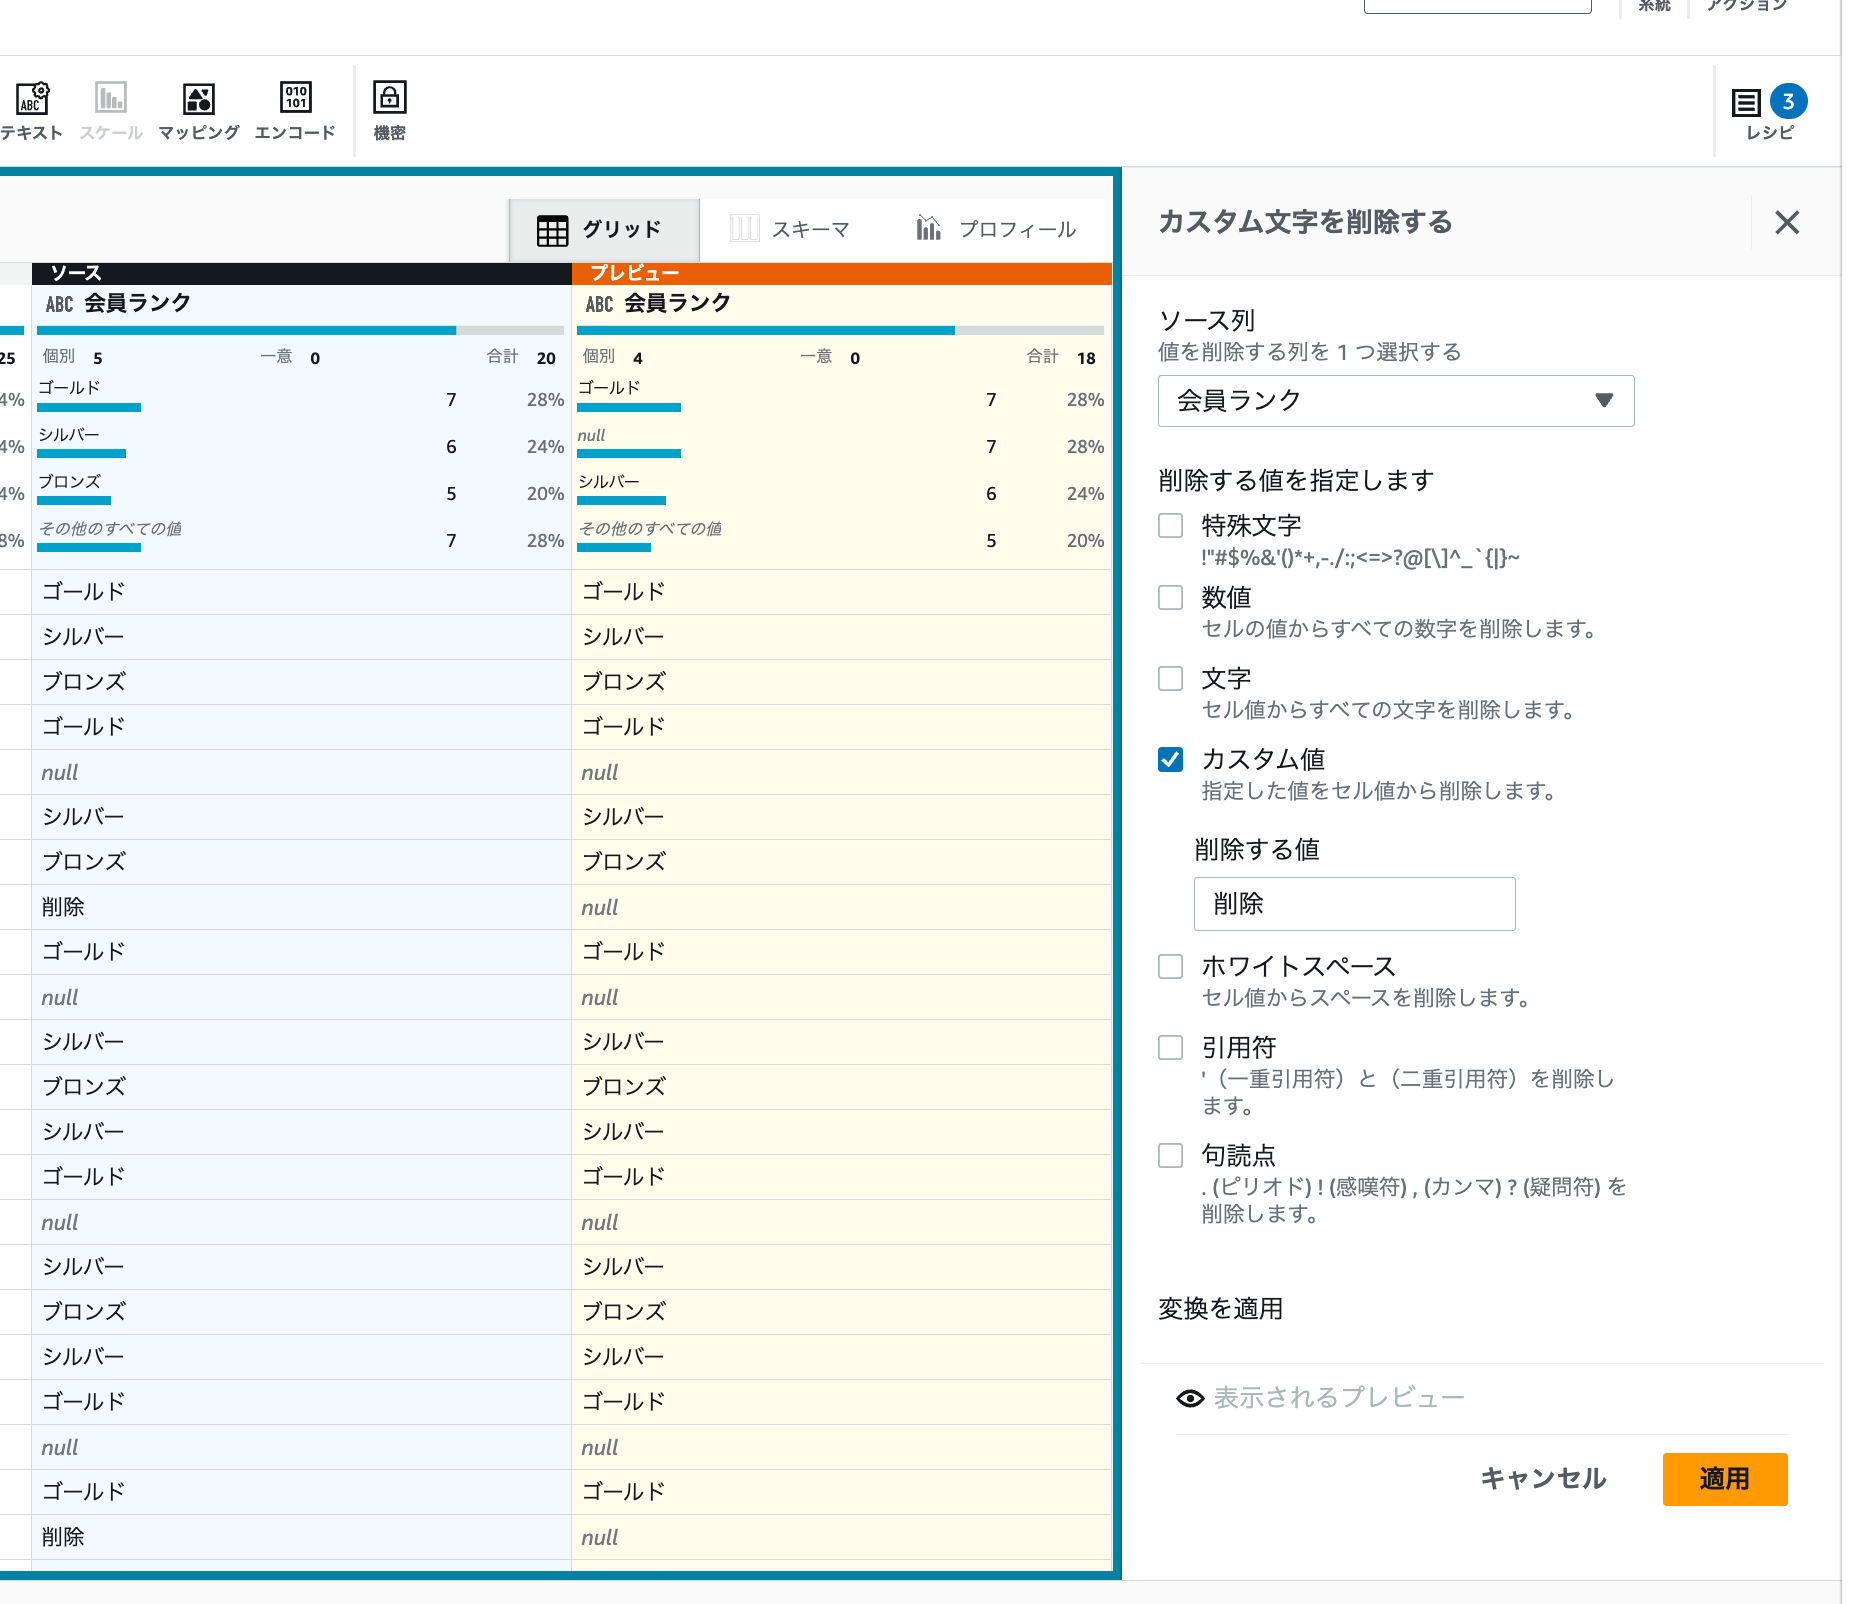Open the ソース列 会員ランク dropdown
This screenshot has height=1604, width=1860.
tap(1396, 401)
